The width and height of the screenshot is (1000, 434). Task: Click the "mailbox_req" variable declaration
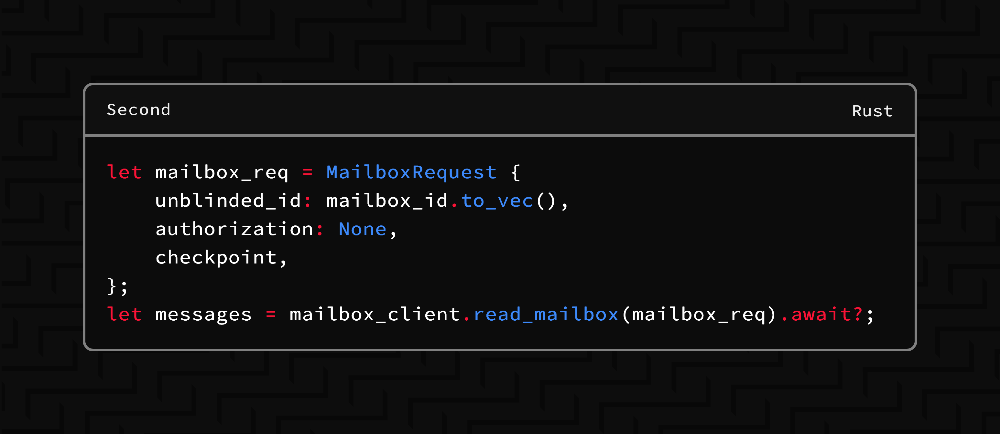click(222, 172)
